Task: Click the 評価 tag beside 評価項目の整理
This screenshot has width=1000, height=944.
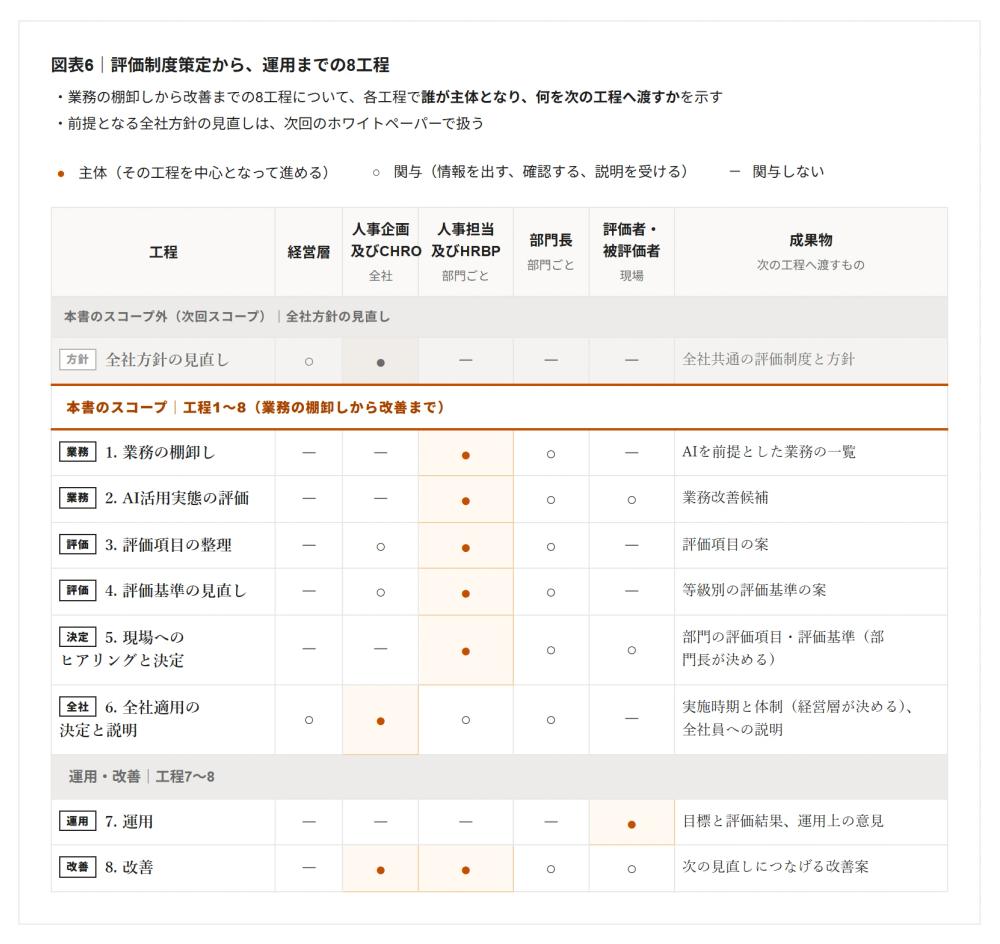Action: click(x=77, y=544)
